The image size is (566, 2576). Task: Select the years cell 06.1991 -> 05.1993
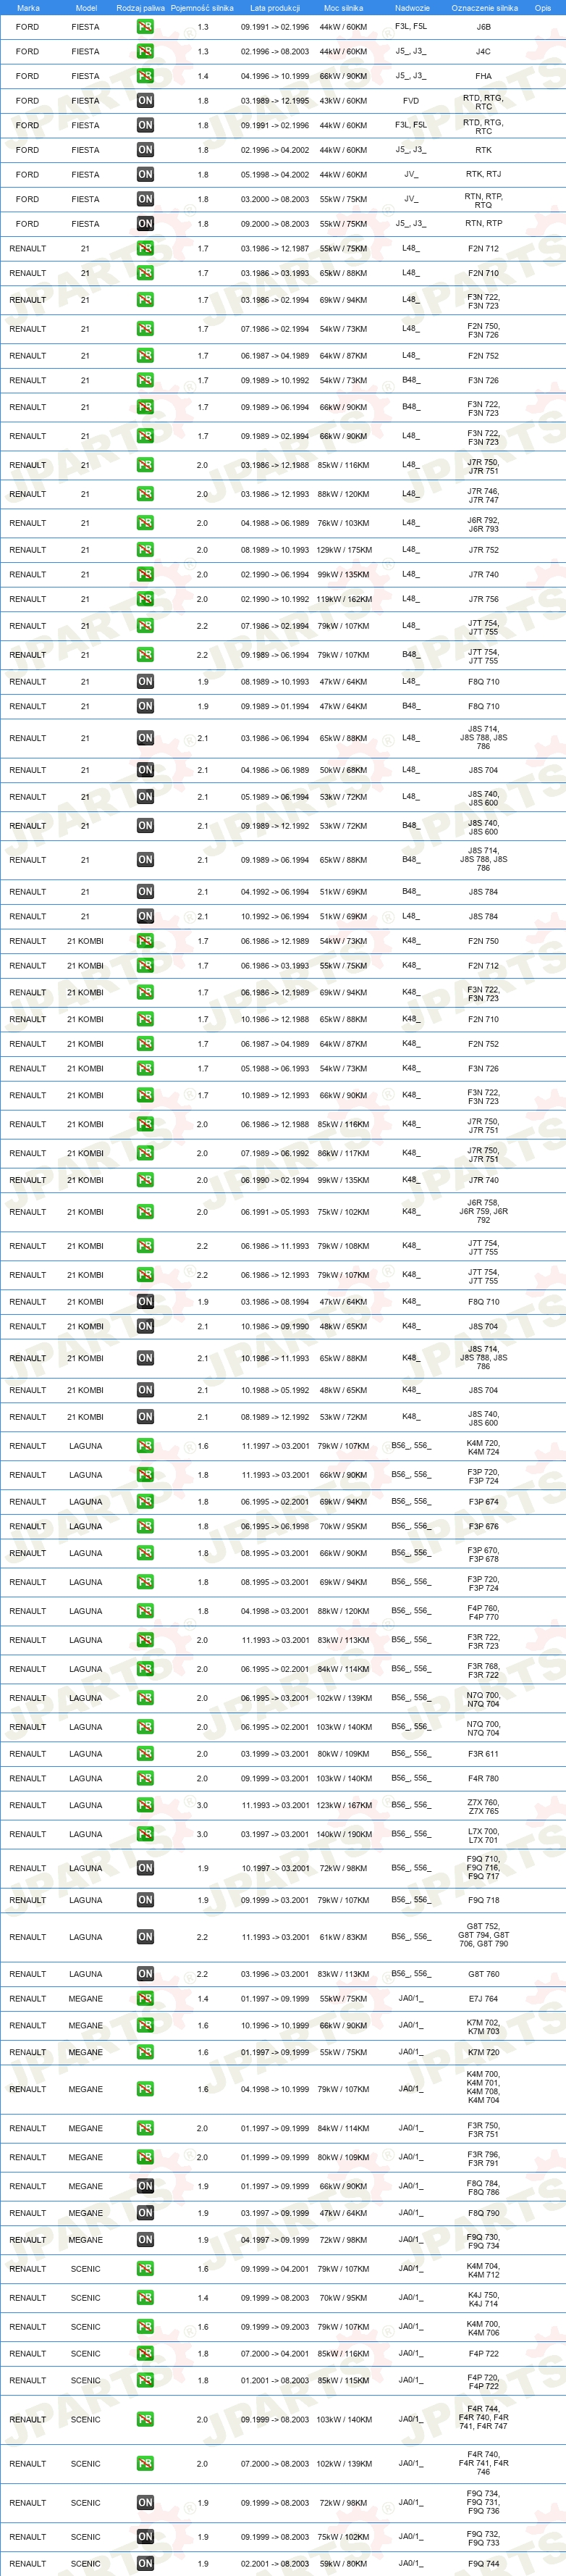coord(275,1212)
